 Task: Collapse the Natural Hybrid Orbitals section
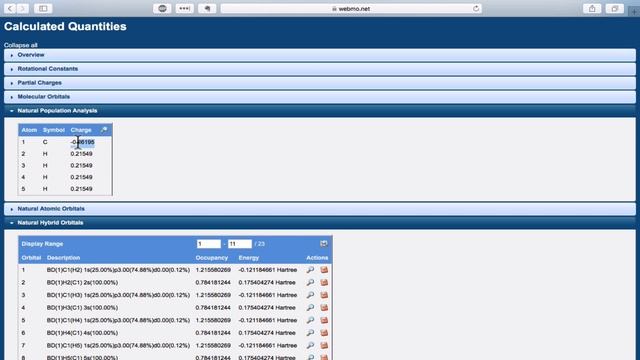point(320,222)
